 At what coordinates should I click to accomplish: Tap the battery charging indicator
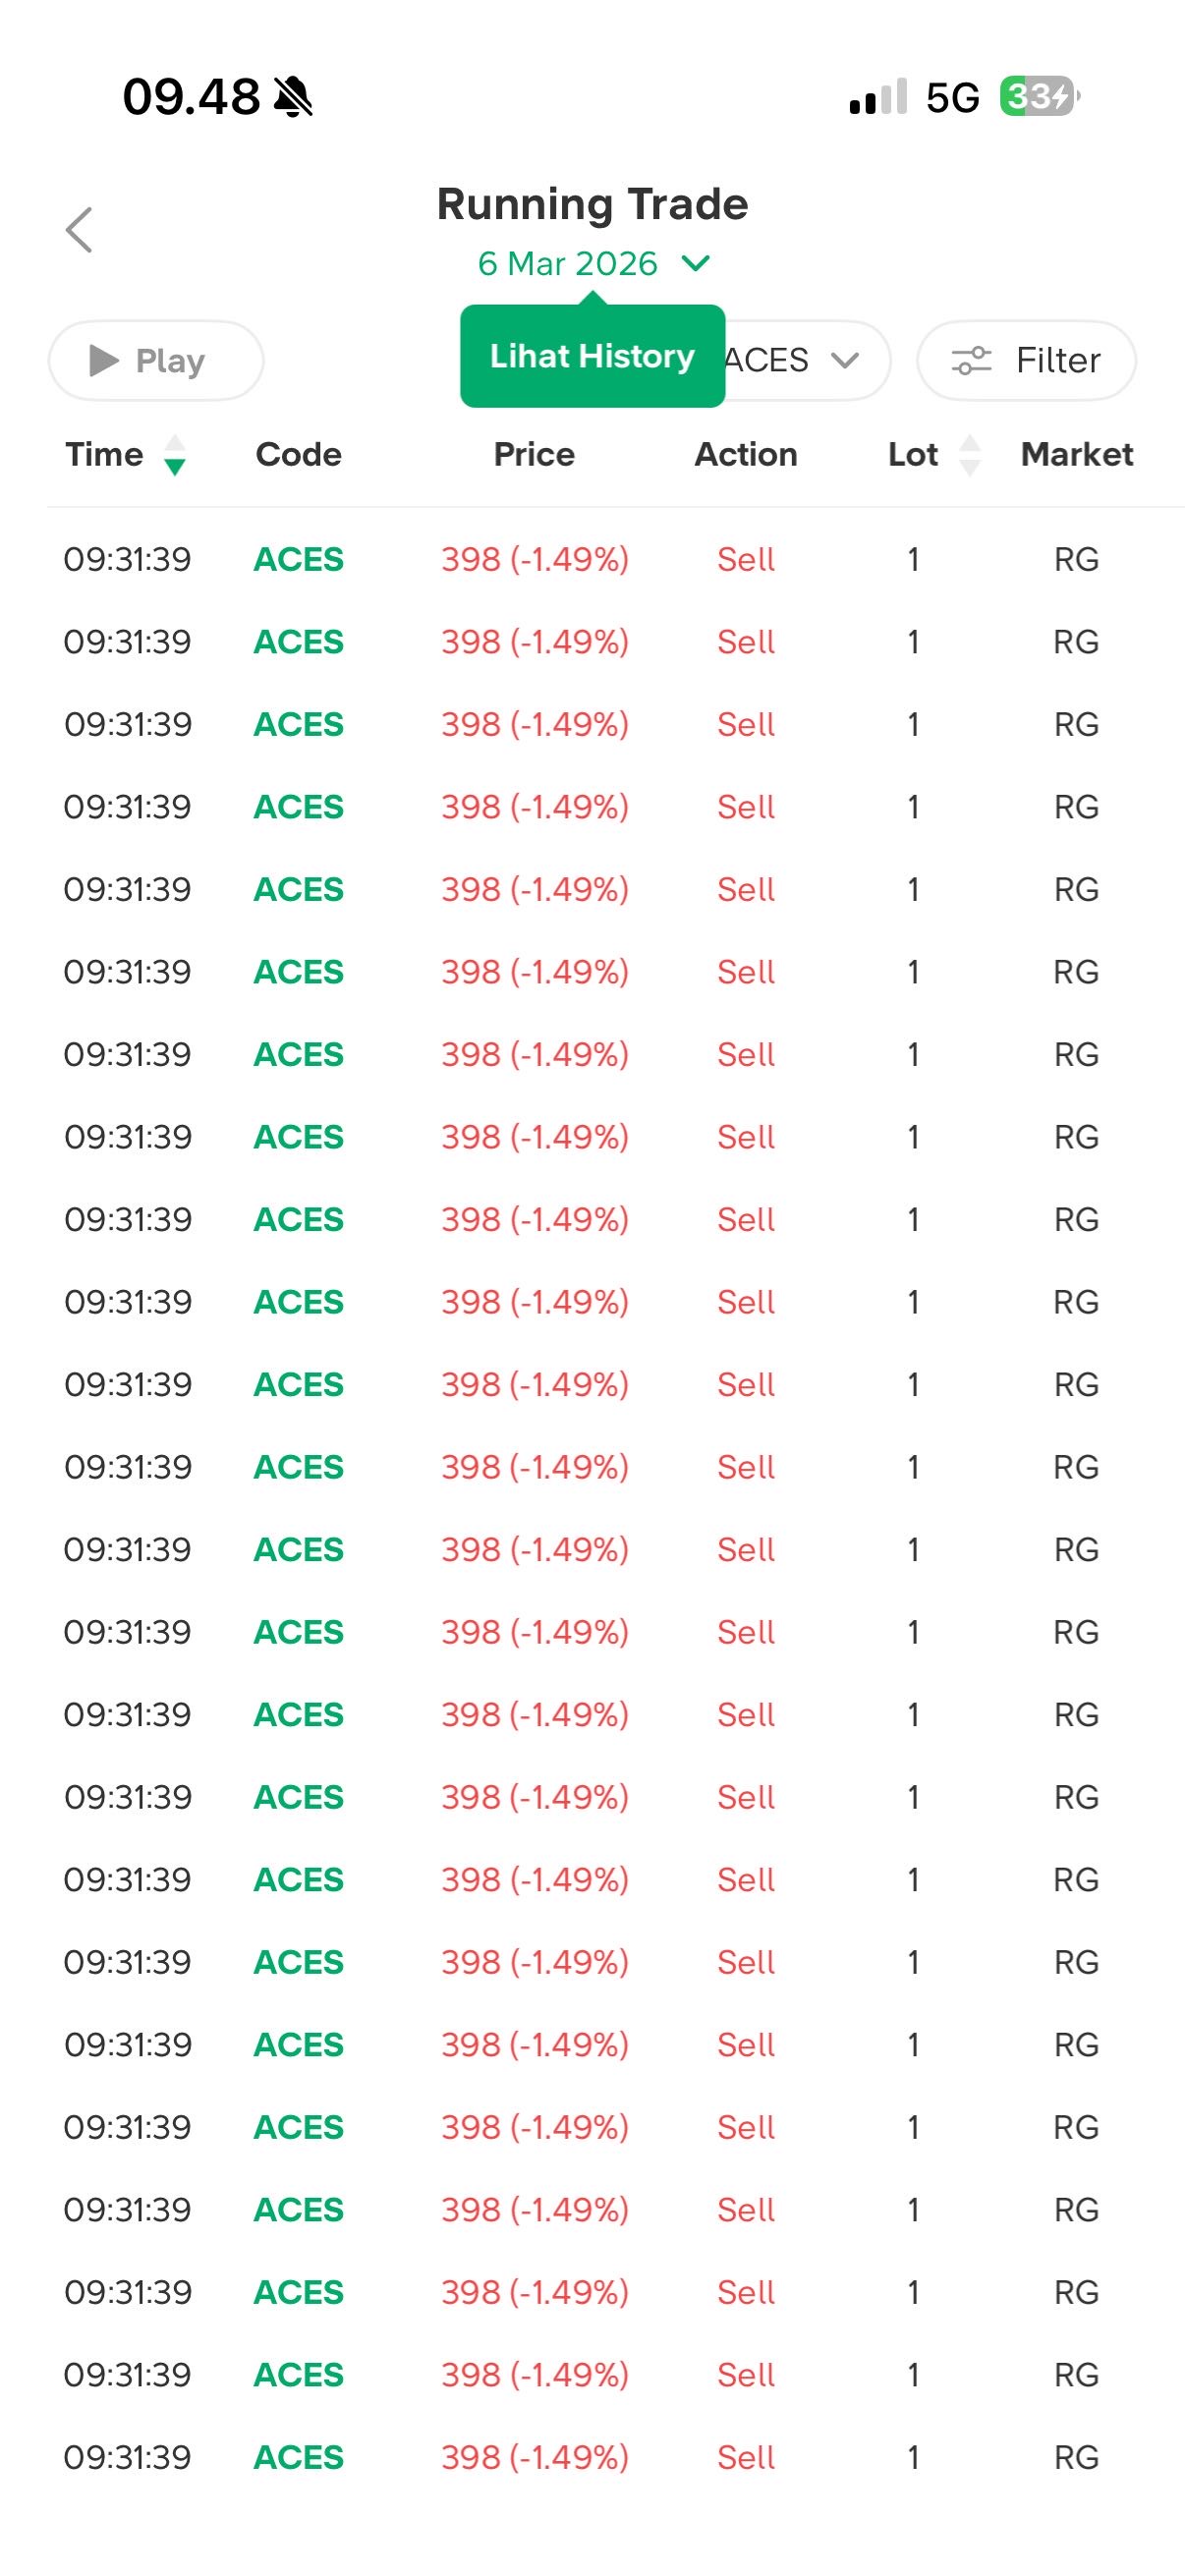1039,97
